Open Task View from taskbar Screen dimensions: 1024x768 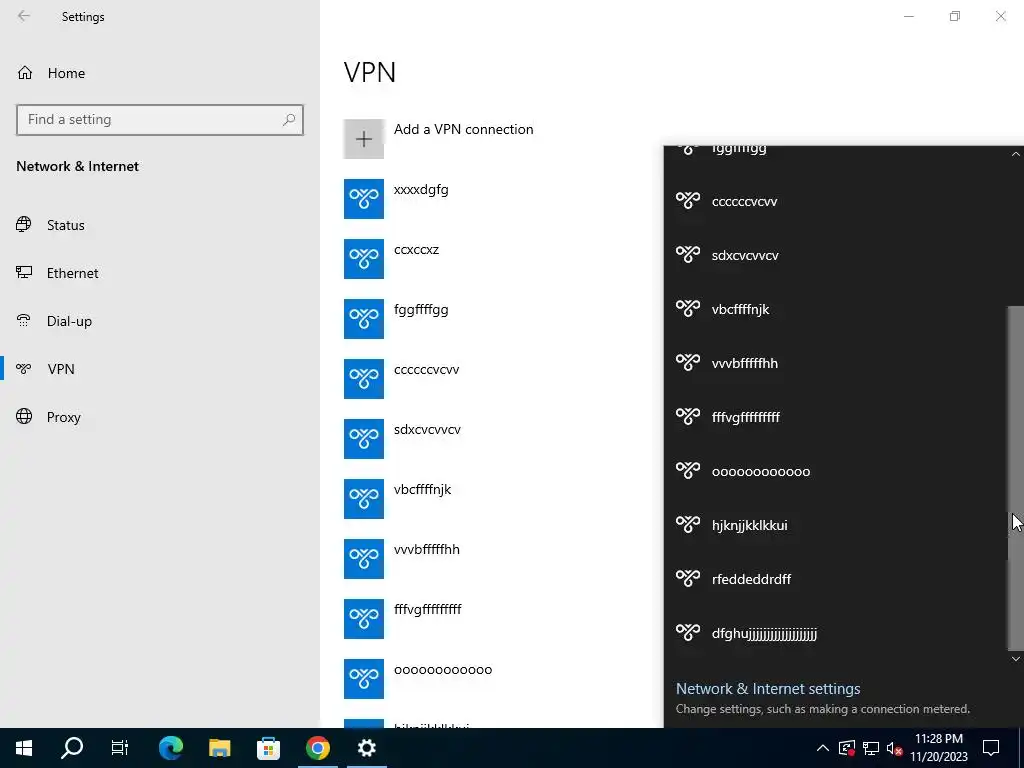pos(120,748)
